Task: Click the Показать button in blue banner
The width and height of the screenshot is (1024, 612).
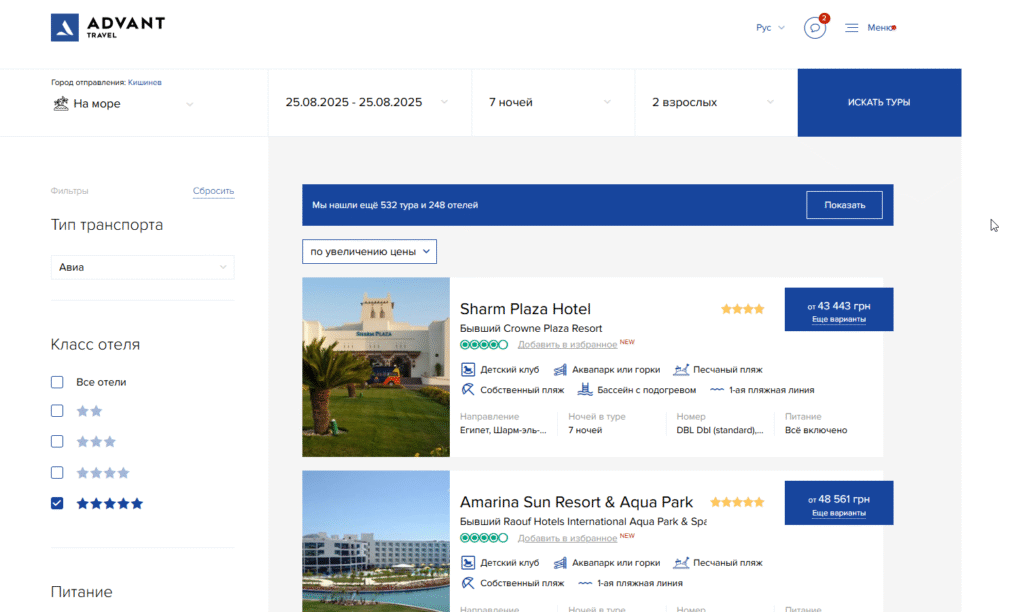Action: 844,205
